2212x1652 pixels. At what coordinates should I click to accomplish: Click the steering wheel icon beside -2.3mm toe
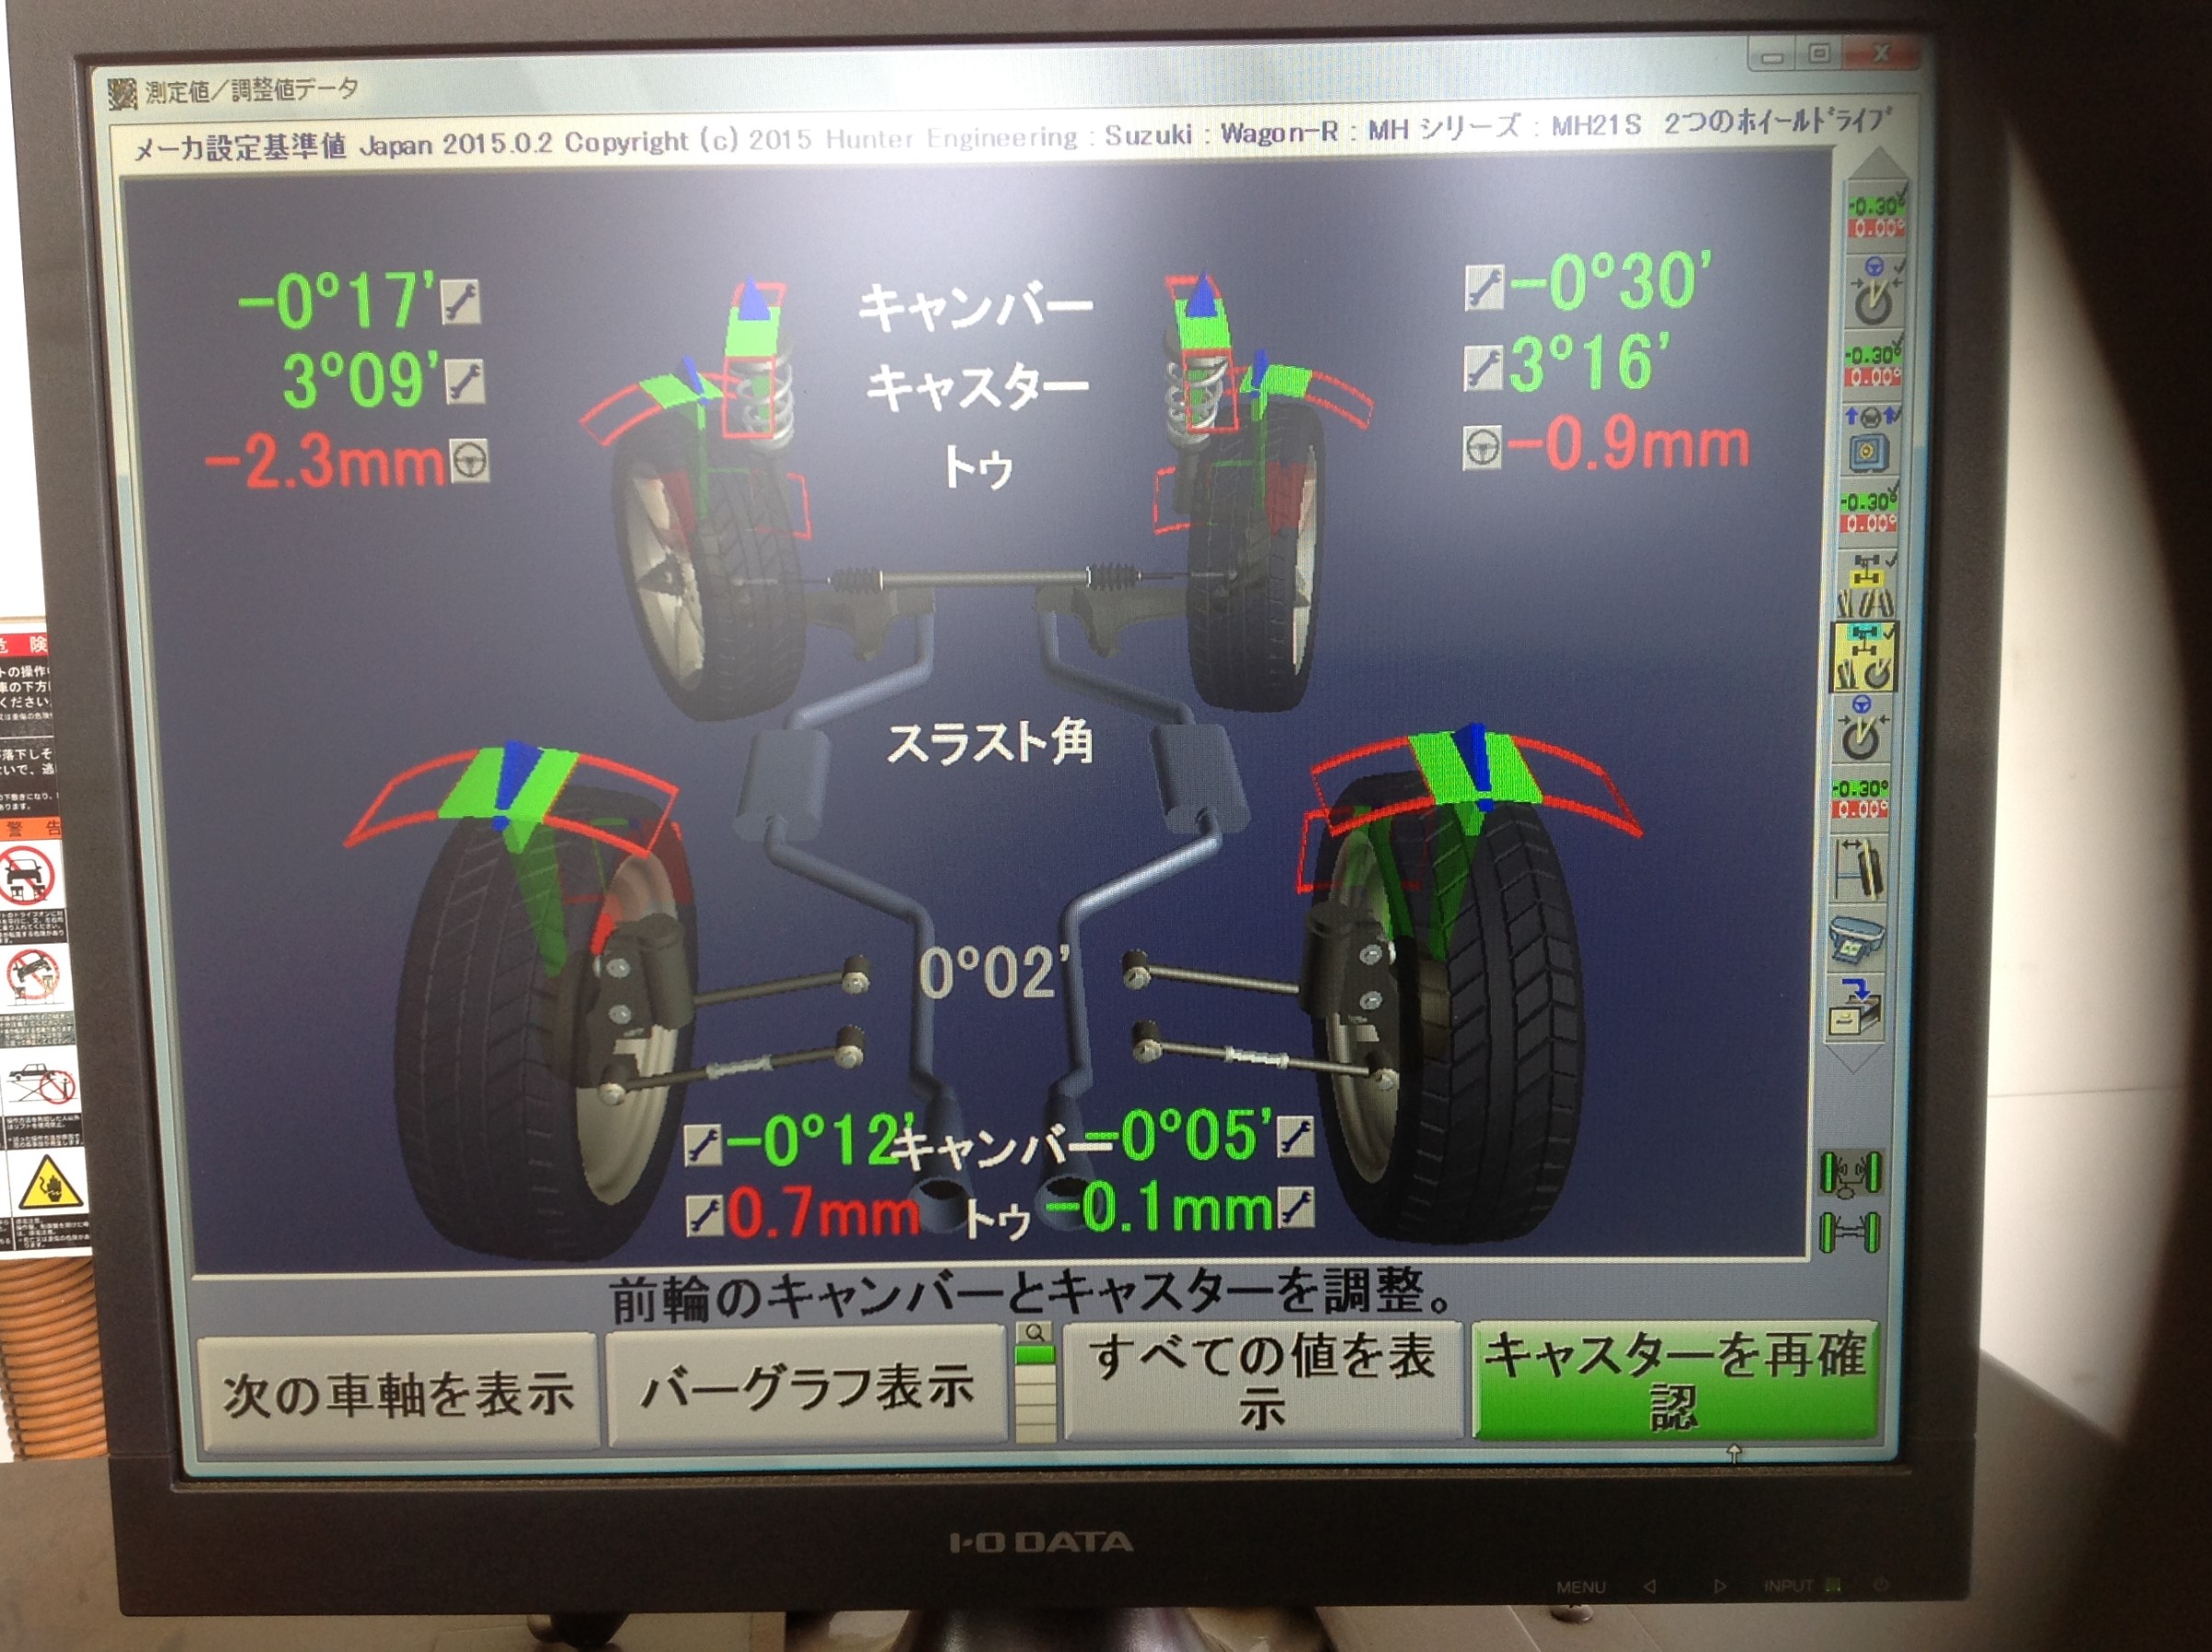tap(469, 461)
